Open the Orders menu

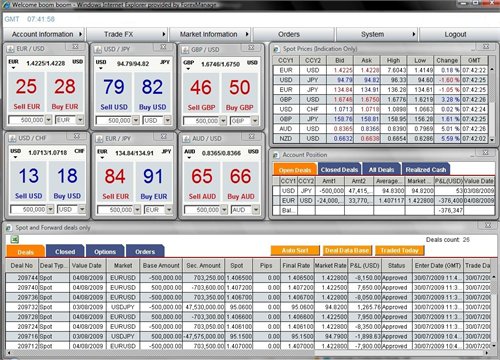coord(294,34)
